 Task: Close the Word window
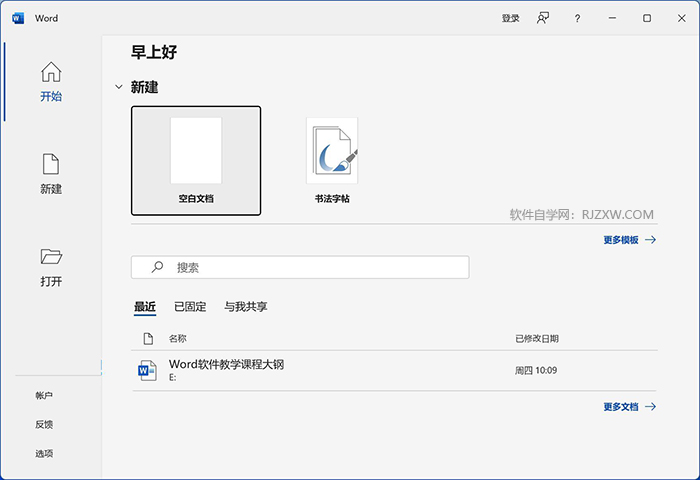[681, 18]
